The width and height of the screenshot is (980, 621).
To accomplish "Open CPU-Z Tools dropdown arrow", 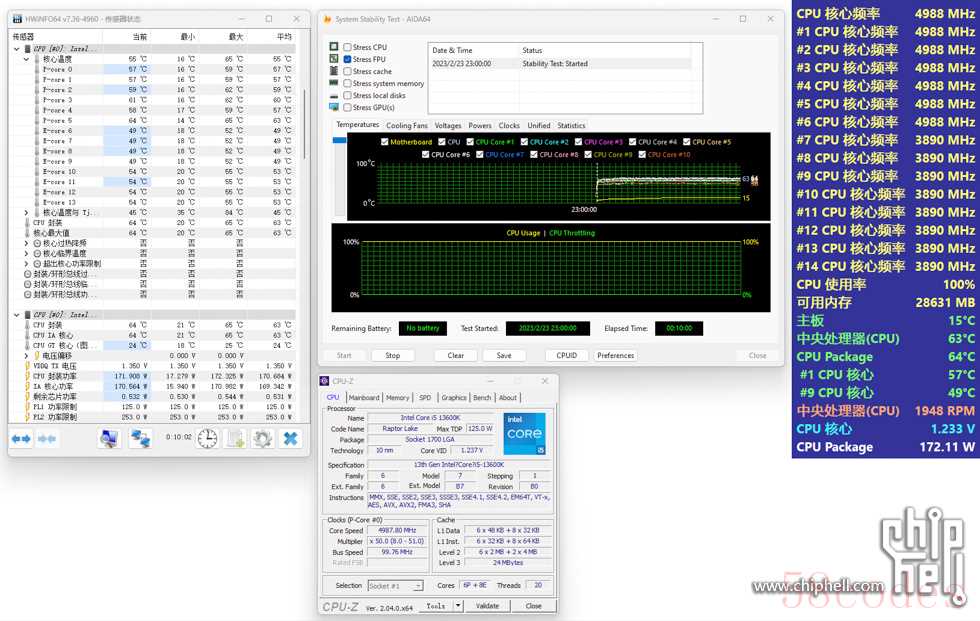I will coord(458,605).
